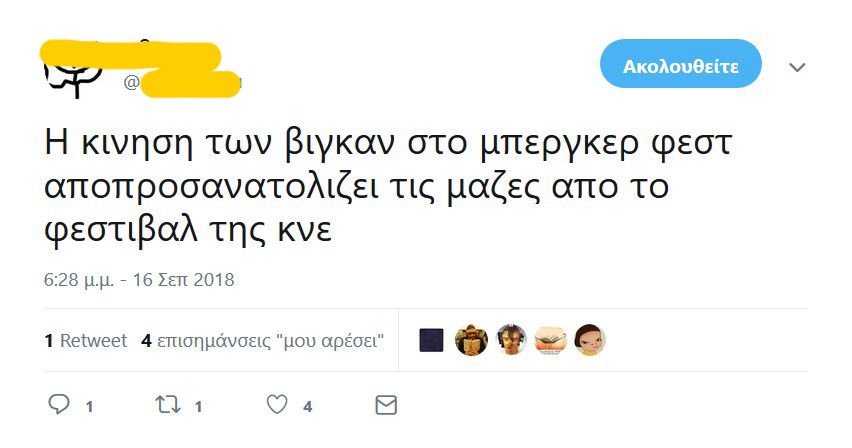Retweet using the arrows icon
This screenshot has width=852, height=448.
tap(168, 405)
